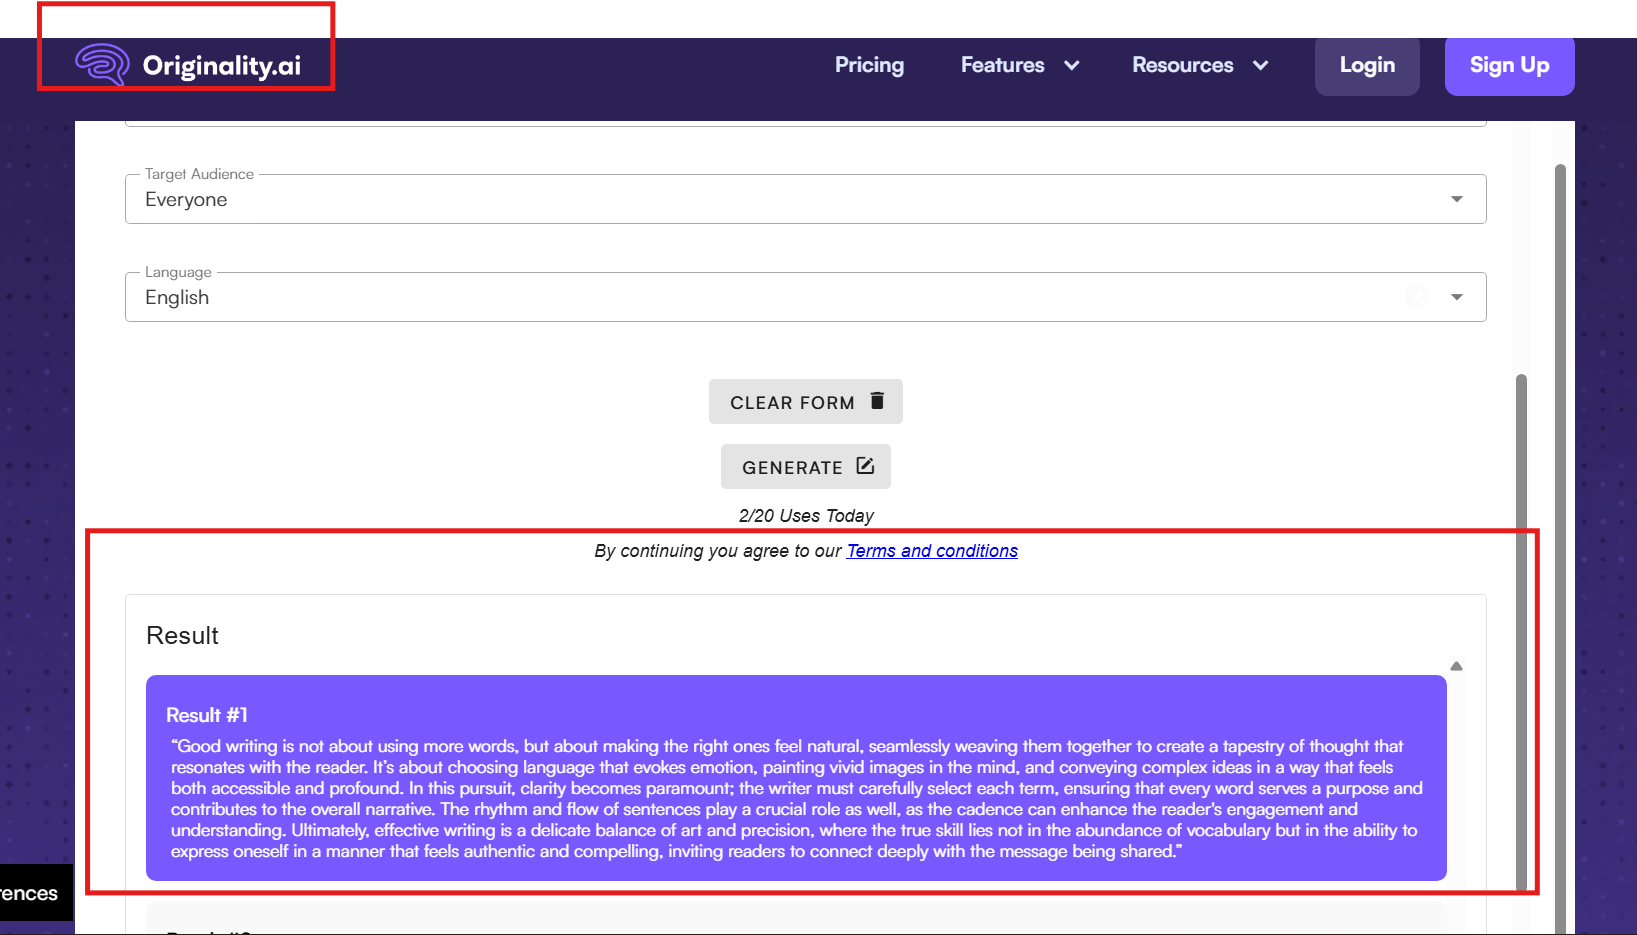Open the Features menu label

1002,65
